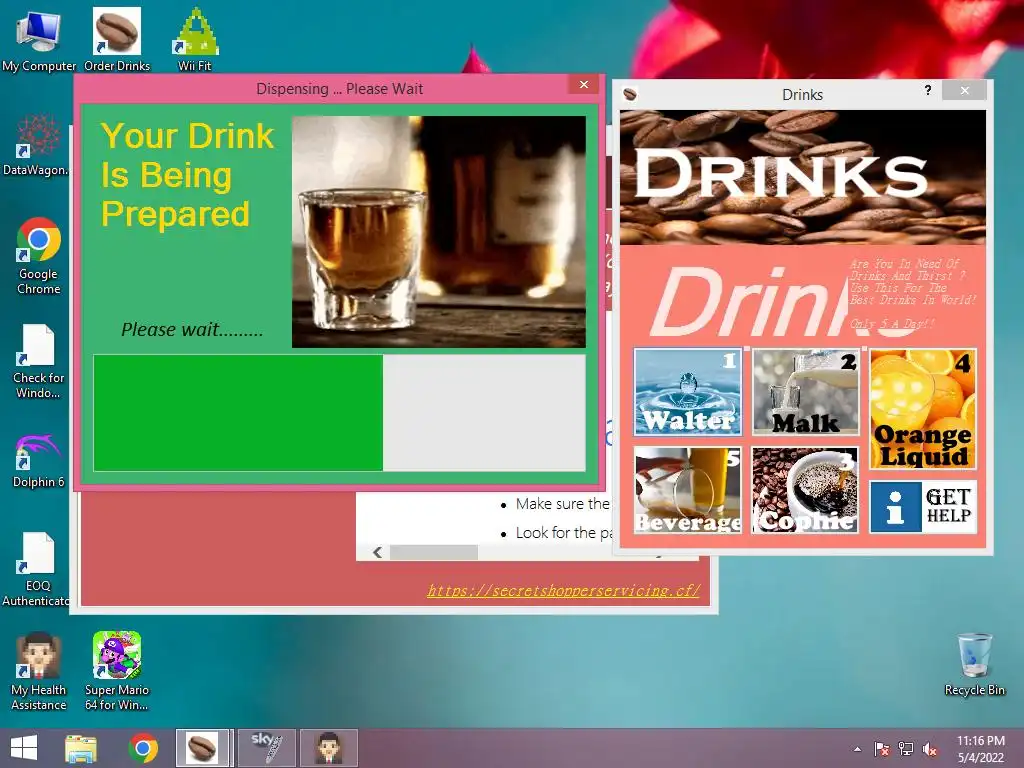The width and height of the screenshot is (1024, 768).
Task: Select the Beverage drink tile
Action: tap(688, 490)
